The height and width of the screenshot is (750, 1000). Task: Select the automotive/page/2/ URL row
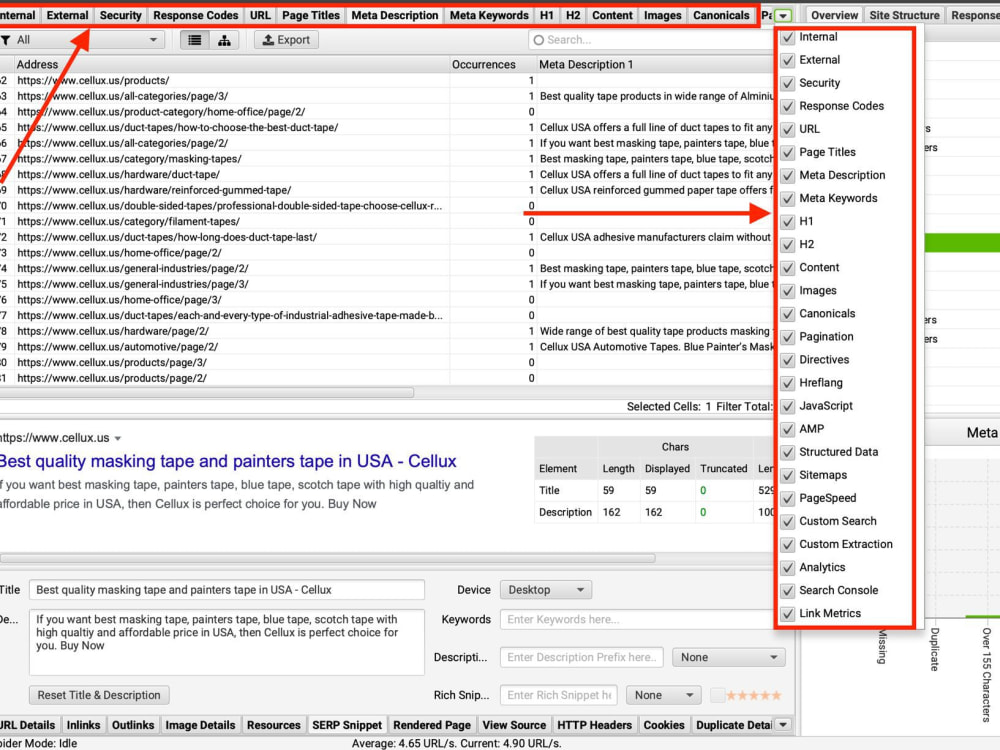tap(386, 347)
